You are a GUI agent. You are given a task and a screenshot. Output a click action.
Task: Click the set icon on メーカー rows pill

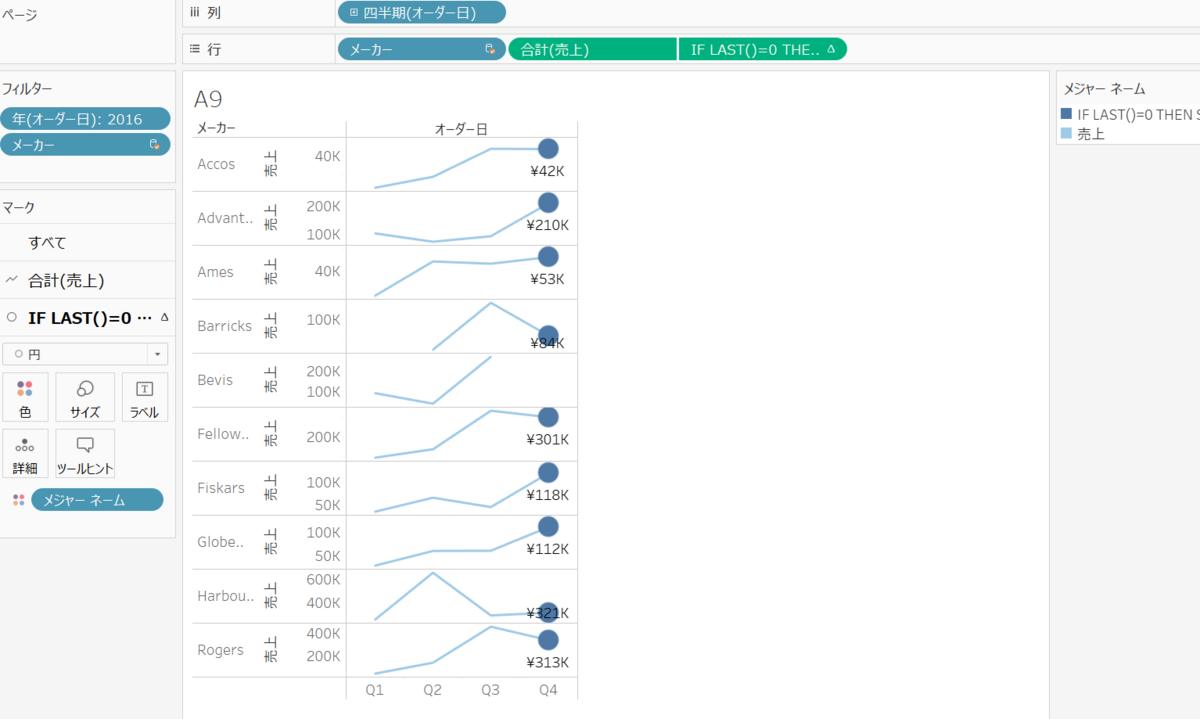coord(490,49)
